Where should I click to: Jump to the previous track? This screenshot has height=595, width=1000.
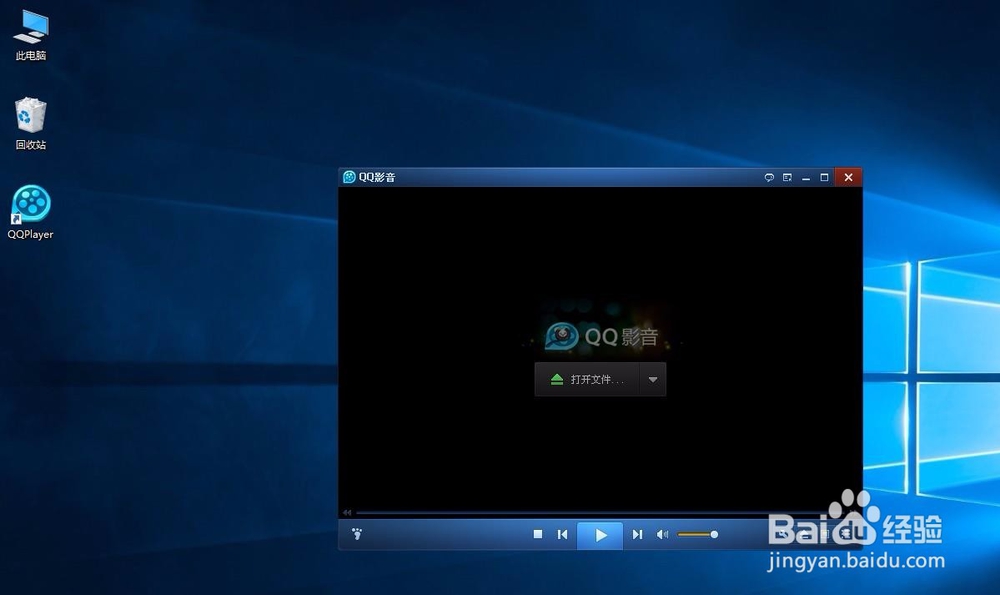coord(562,534)
